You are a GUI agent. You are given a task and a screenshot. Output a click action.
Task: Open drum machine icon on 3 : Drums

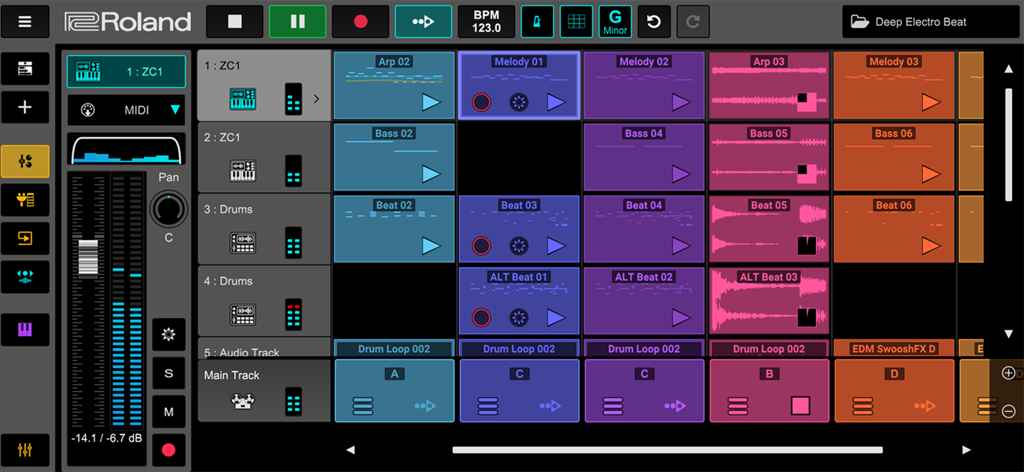point(243,243)
